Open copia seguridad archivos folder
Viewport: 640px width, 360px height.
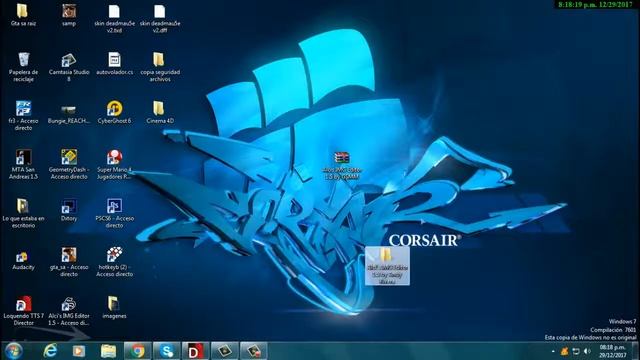(x=160, y=67)
